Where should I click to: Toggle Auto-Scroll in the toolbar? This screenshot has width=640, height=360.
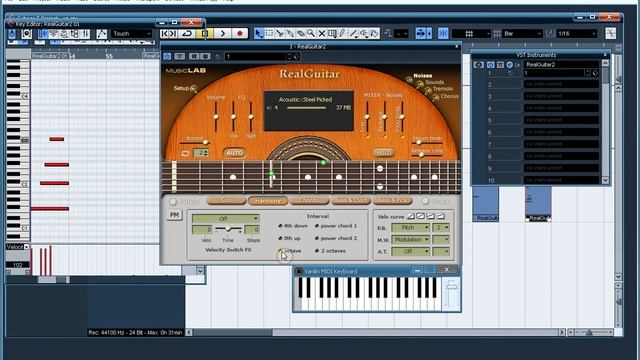(421, 33)
